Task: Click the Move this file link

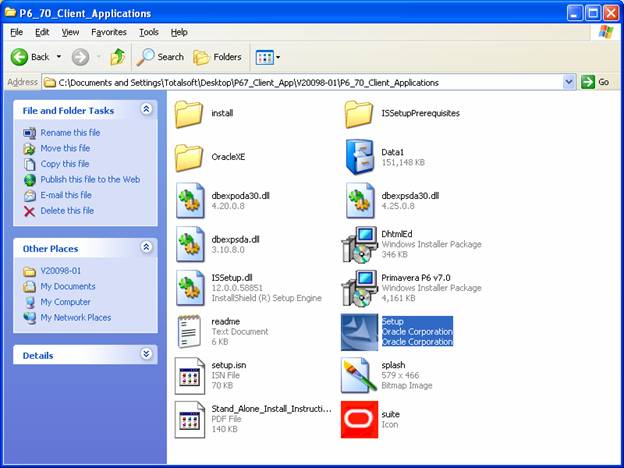Action: tap(65, 148)
